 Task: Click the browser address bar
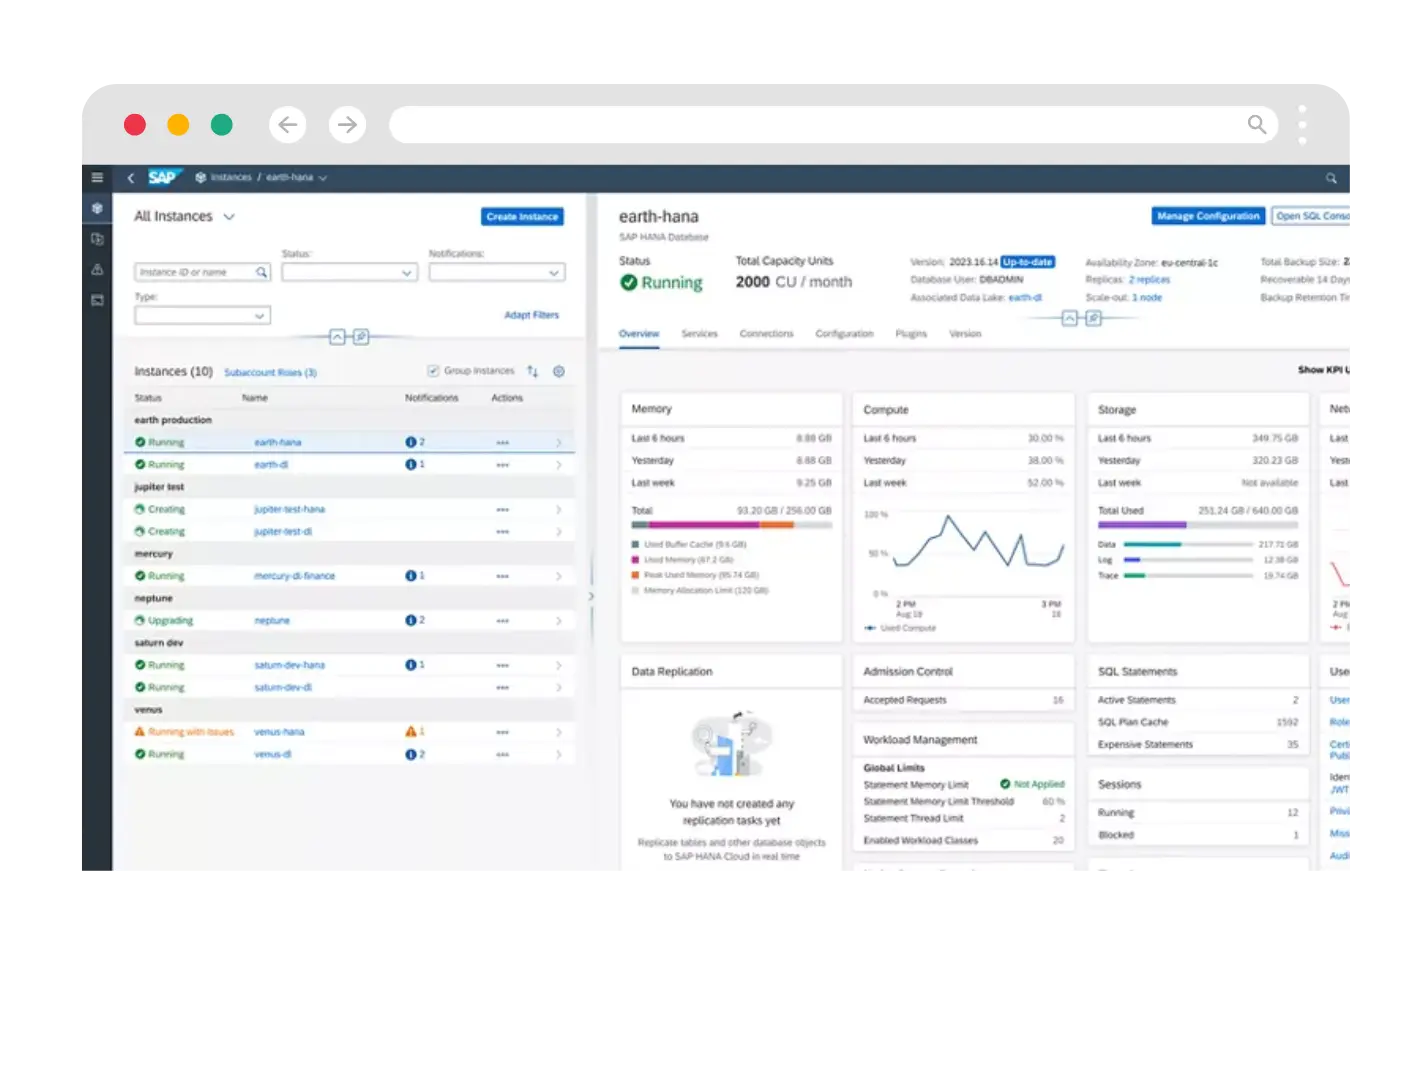[833, 125]
